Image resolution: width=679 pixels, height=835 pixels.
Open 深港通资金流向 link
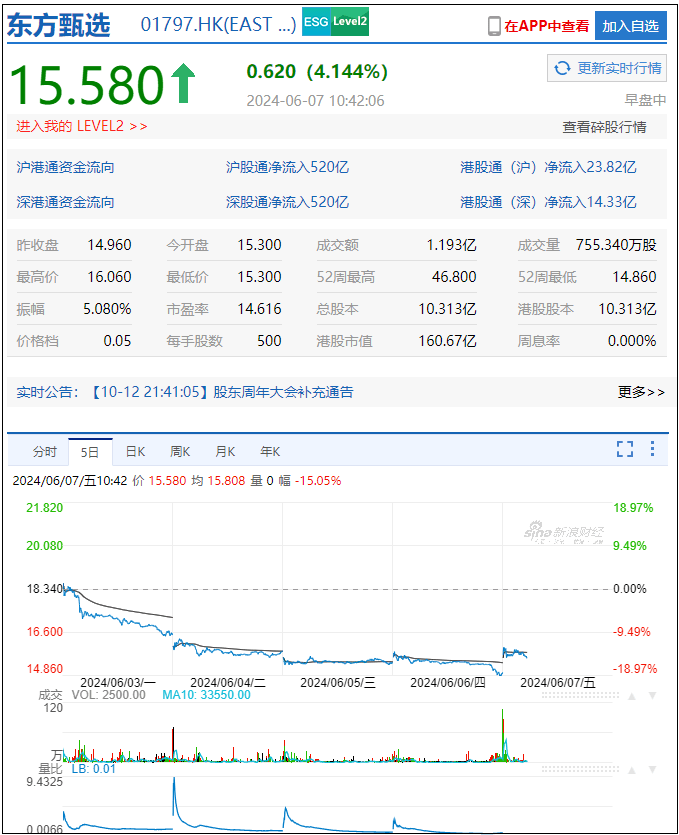point(65,202)
